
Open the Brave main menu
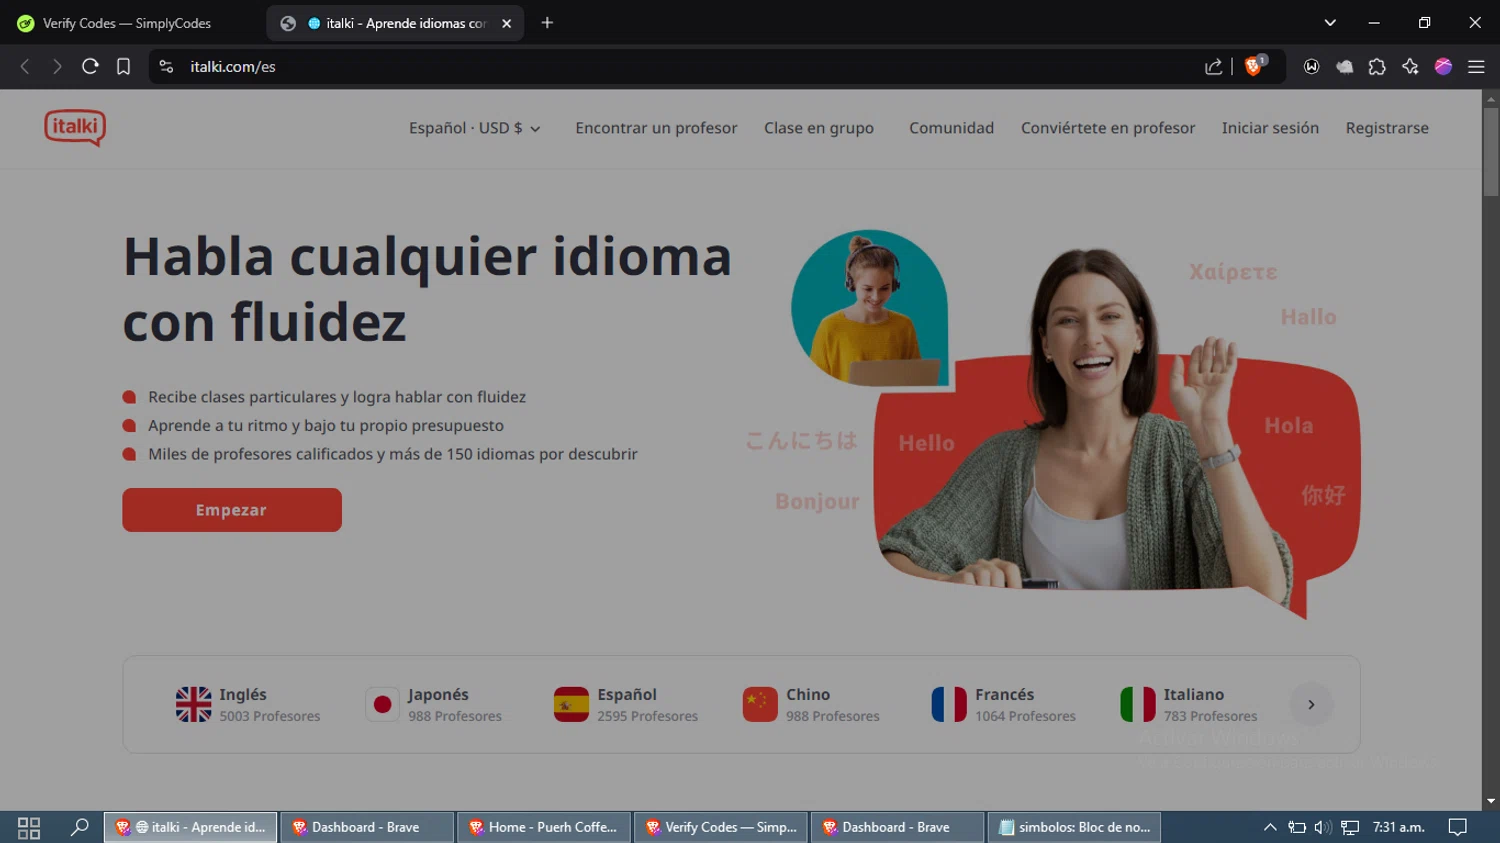[x=1476, y=67]
